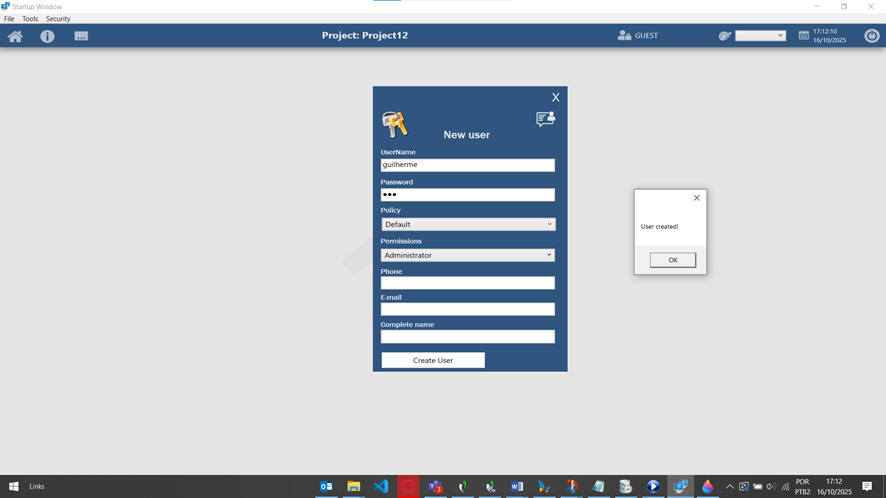Open the Tools menu

coord(30,19)
